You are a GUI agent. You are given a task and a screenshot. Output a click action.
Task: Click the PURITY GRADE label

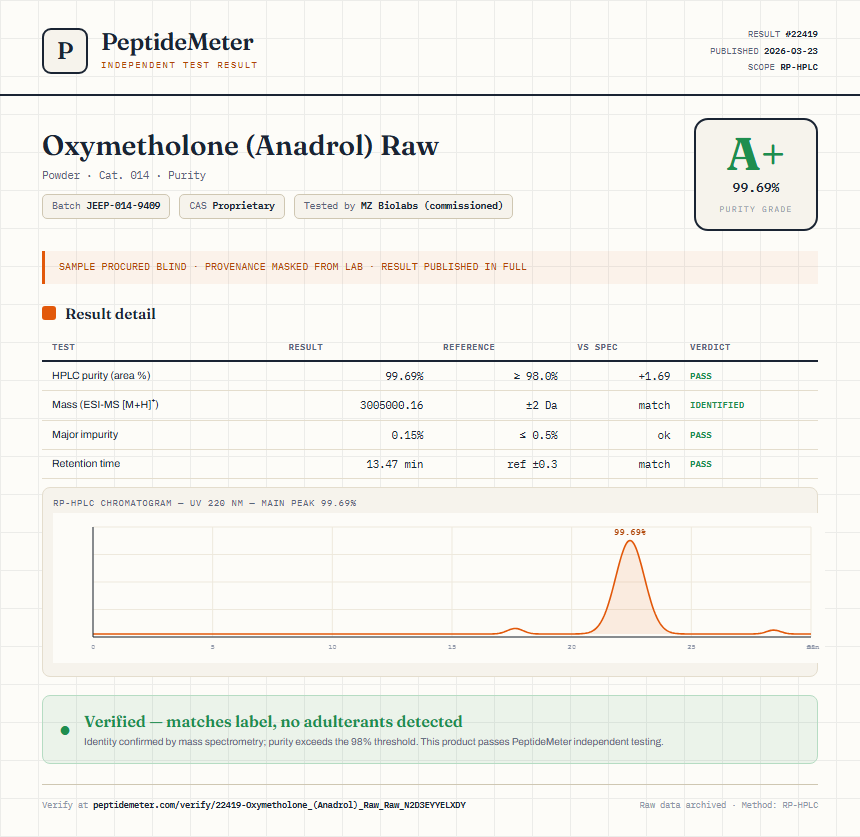[x=756, y=210]
